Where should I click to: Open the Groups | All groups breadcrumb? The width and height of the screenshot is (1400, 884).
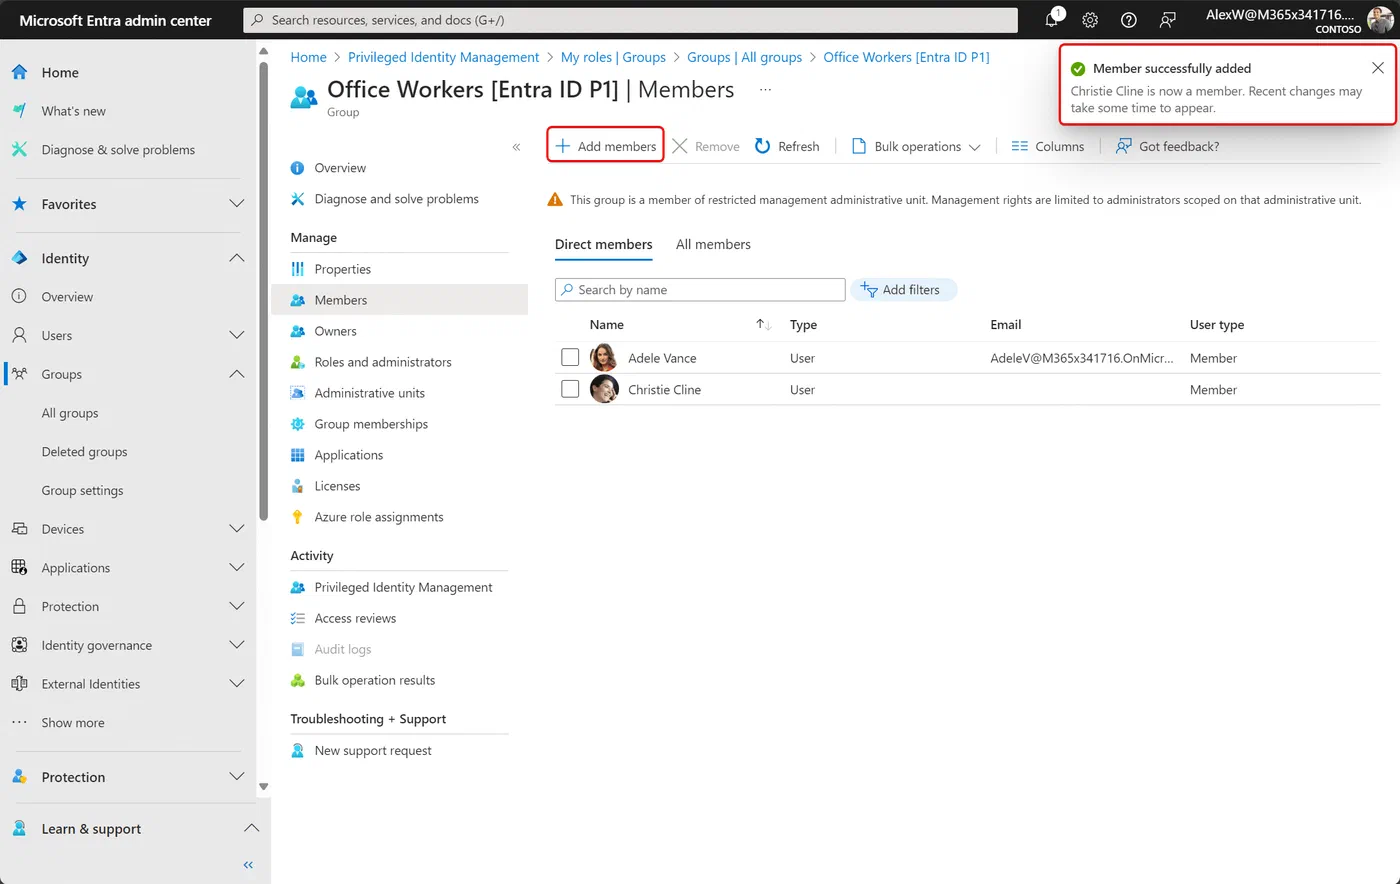tap(745, 57)
